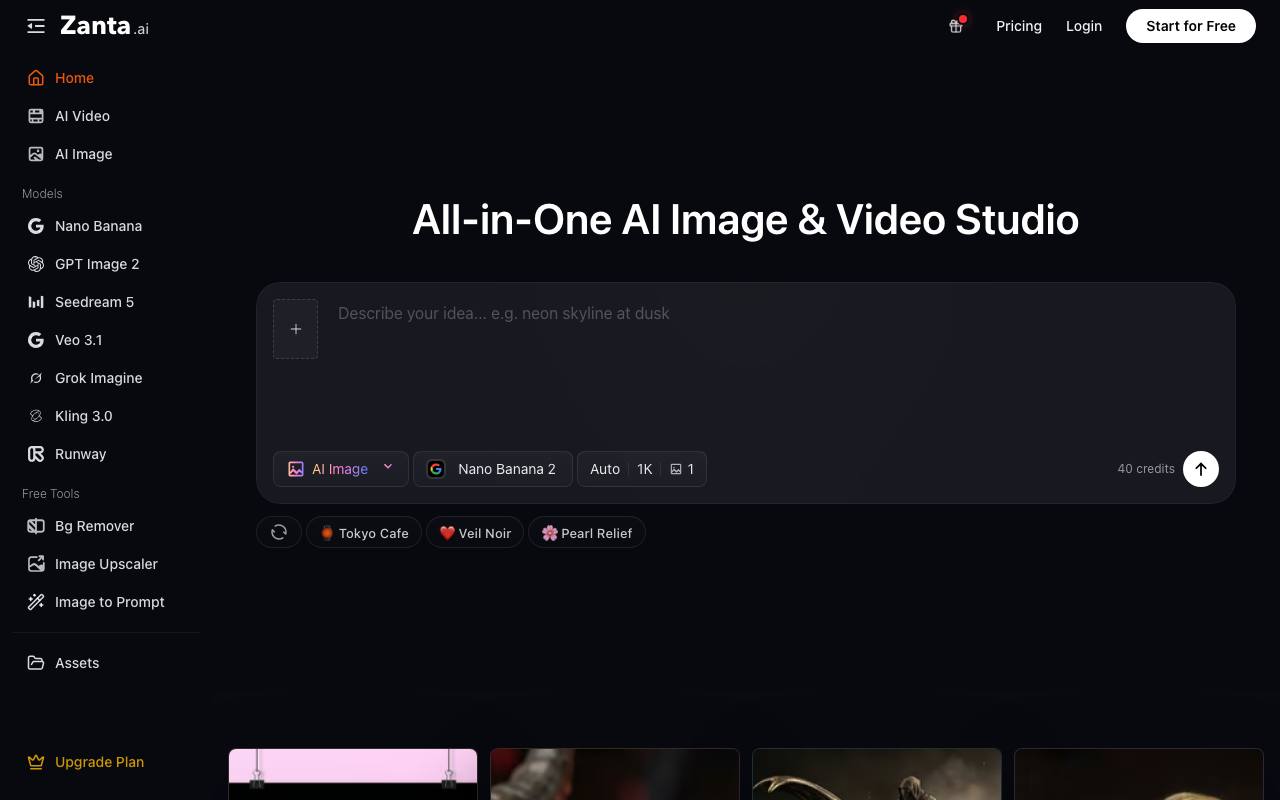The width and height of the screenshot is (1280, 800).
Task: Change the 1K resolution setting
Action: [x=645, y=469]
